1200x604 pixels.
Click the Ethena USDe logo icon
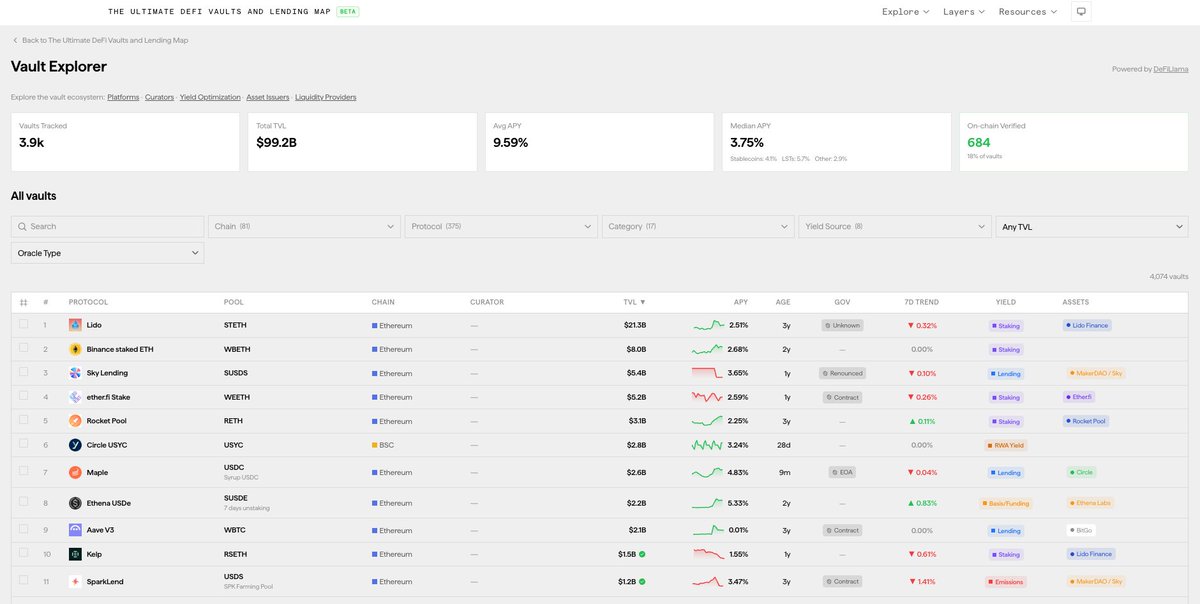click(x=75, y=503)
